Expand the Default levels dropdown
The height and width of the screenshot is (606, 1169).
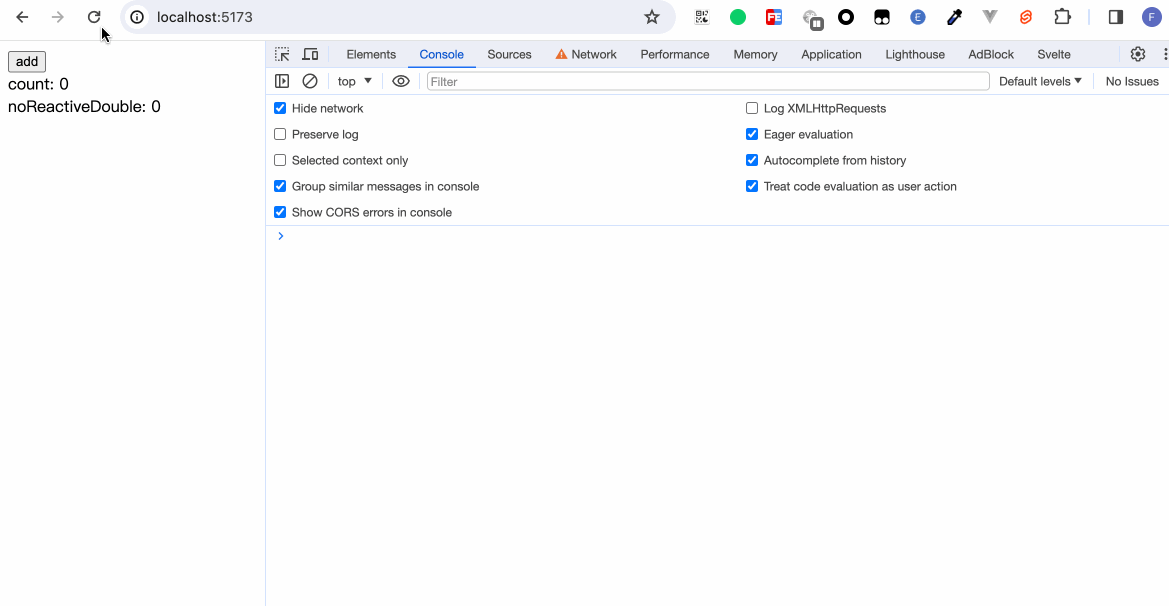click(1040, 81)
